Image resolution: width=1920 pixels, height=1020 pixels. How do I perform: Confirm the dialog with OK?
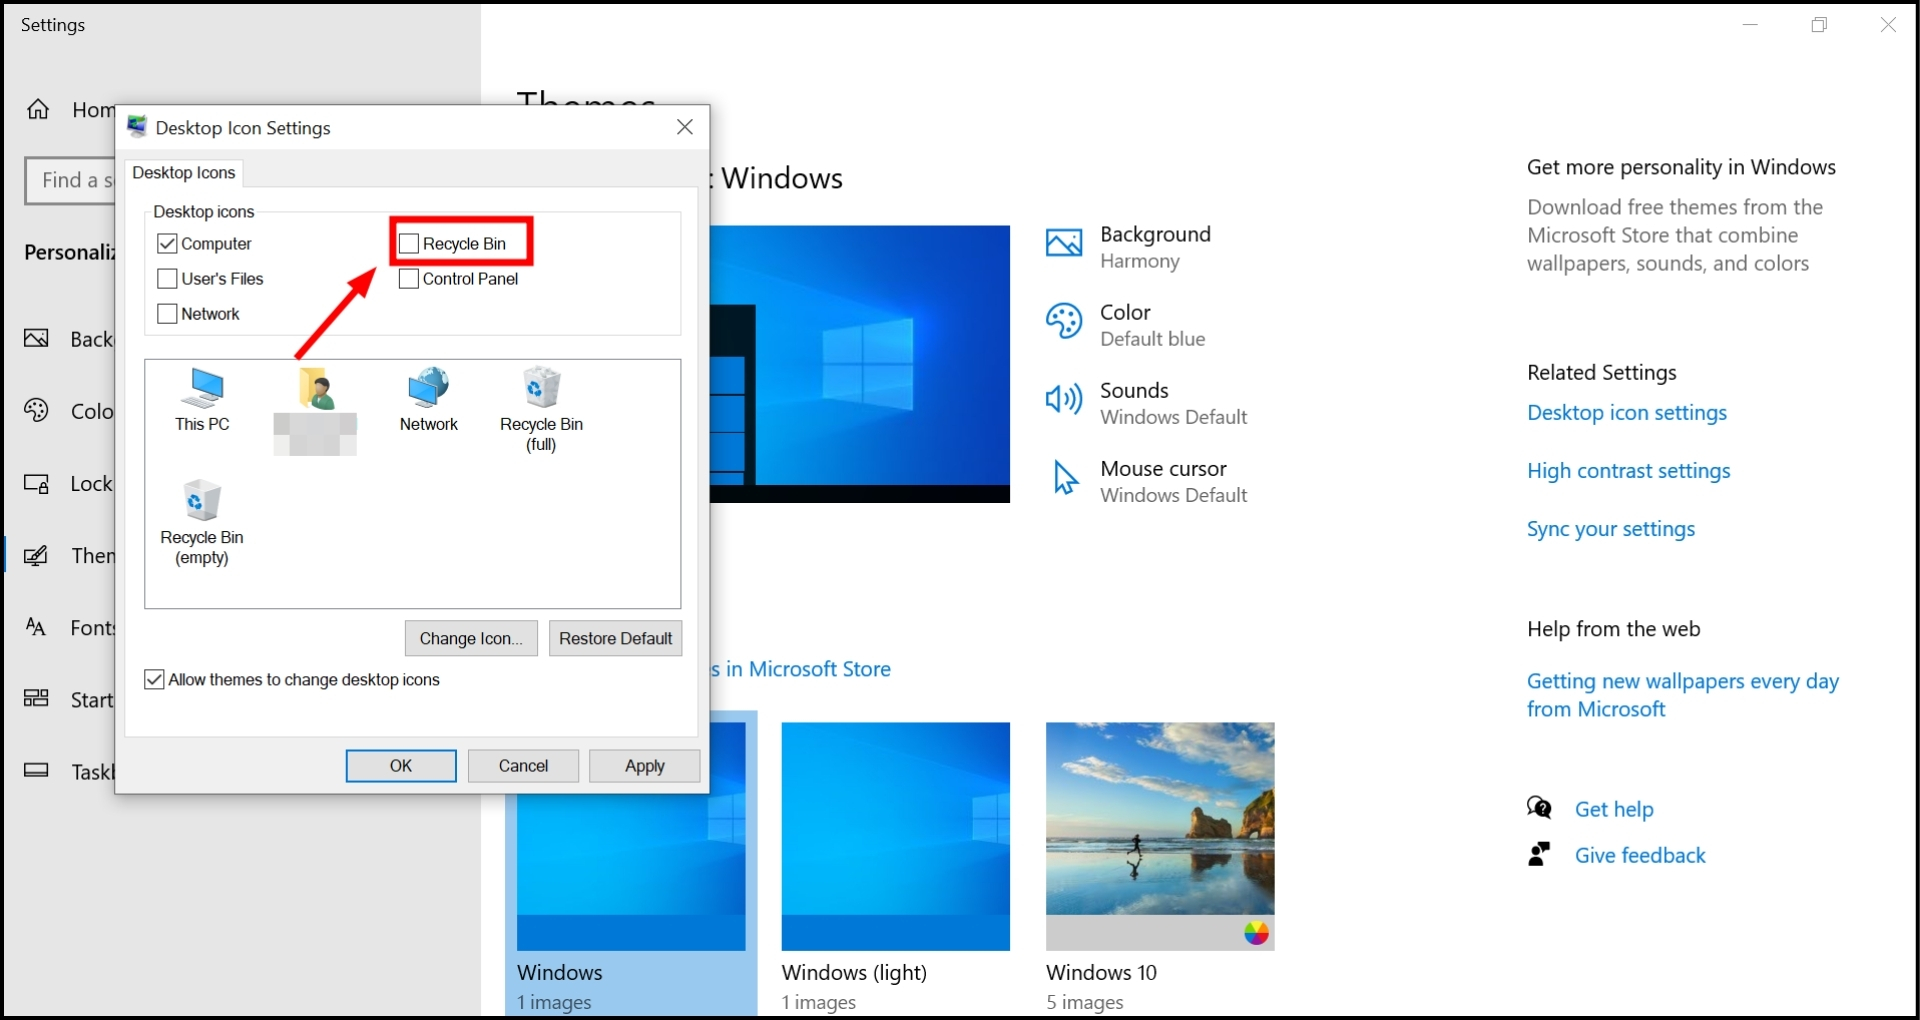401,766
